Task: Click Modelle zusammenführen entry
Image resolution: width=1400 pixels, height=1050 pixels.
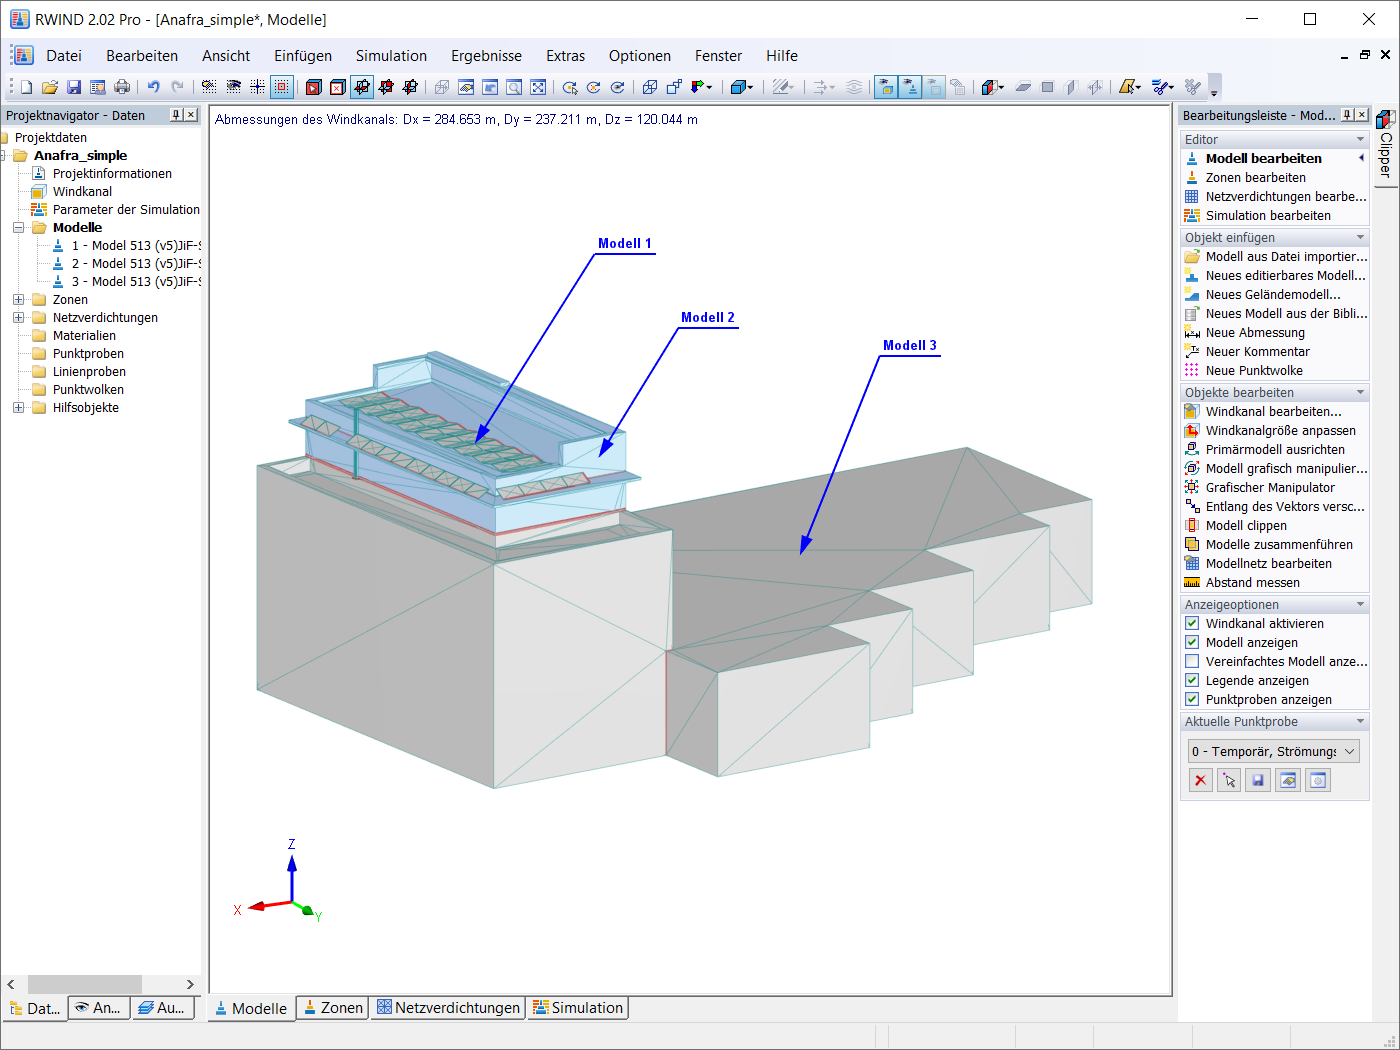Action: coord(1279,544)
